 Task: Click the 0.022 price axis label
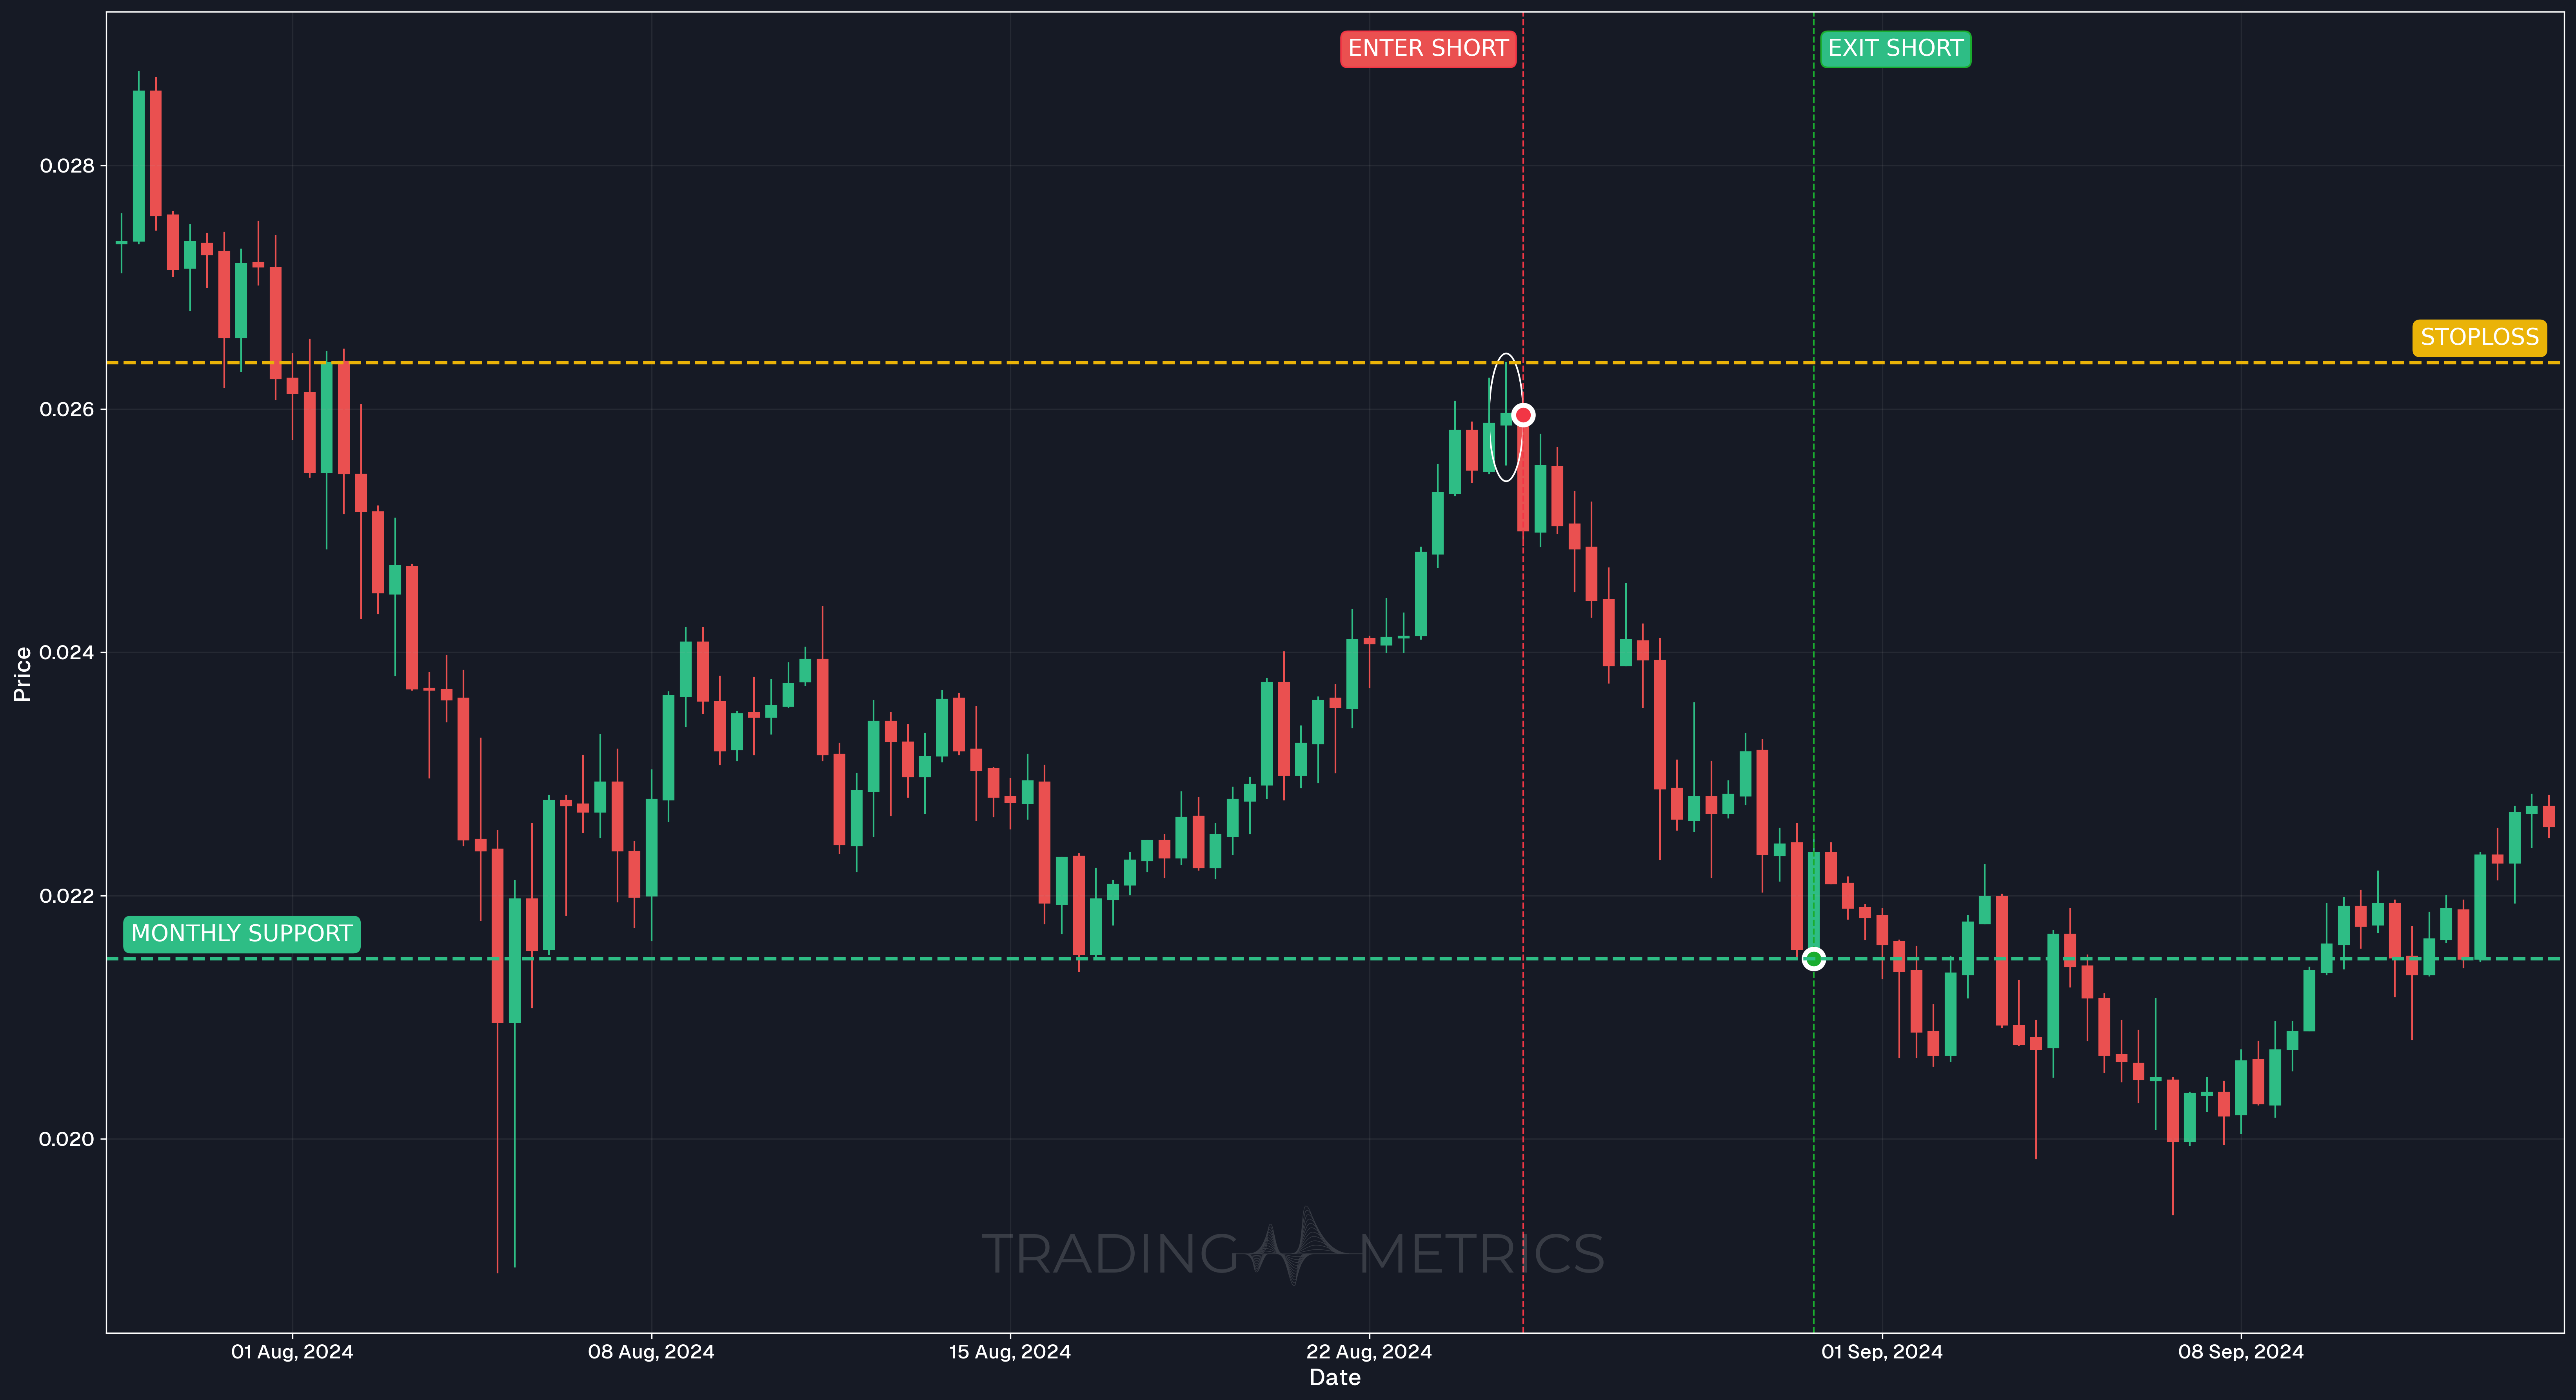tap(67, 896)
